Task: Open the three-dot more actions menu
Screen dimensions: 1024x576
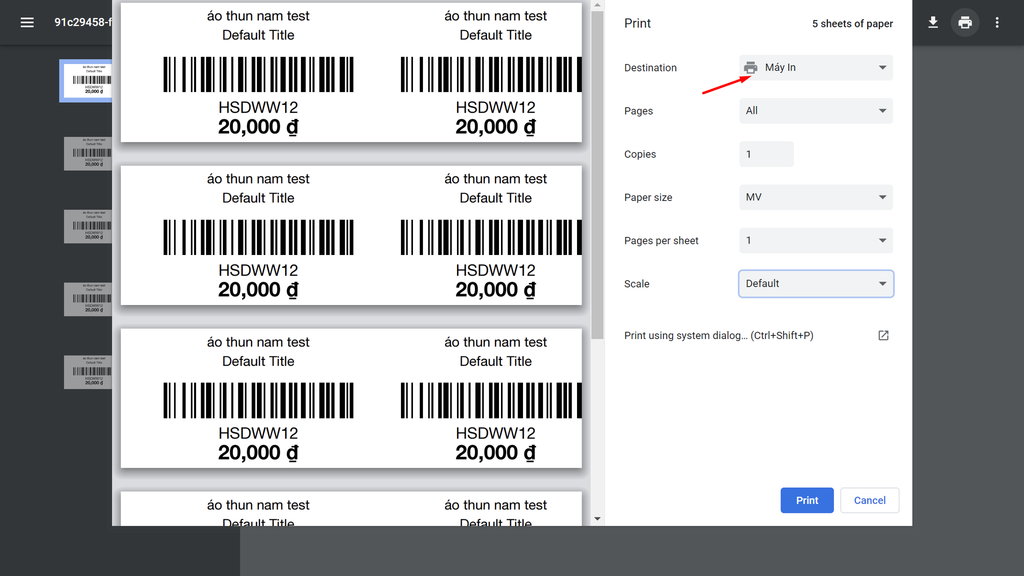Action: pos(997,23)
